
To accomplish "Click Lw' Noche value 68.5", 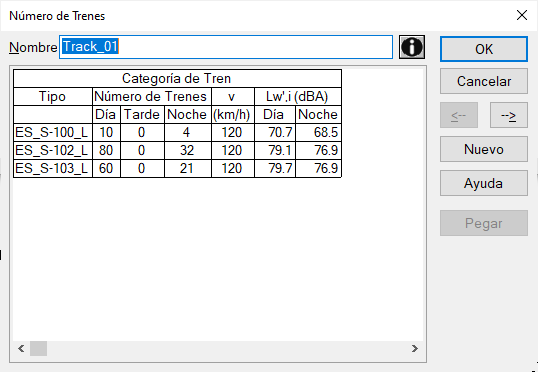I will tap(318, 132).
